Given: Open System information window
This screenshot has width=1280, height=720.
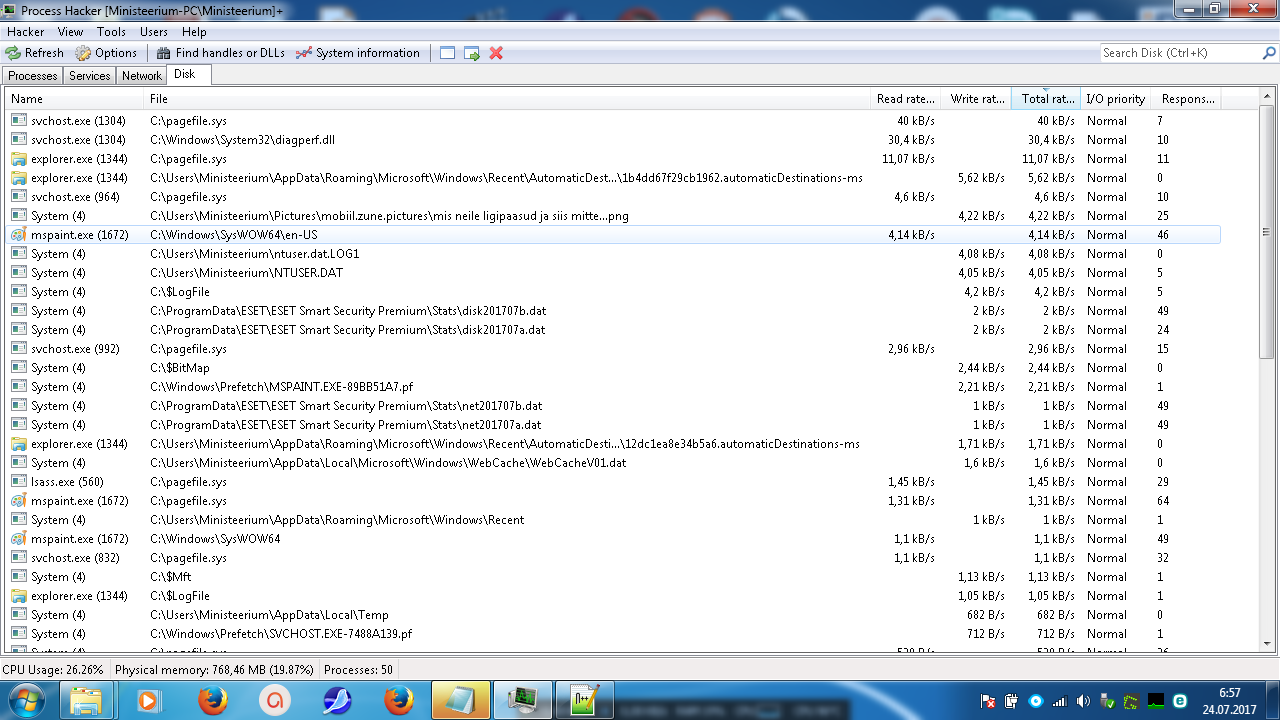Looking at the screenshot, I should point(358,53).
